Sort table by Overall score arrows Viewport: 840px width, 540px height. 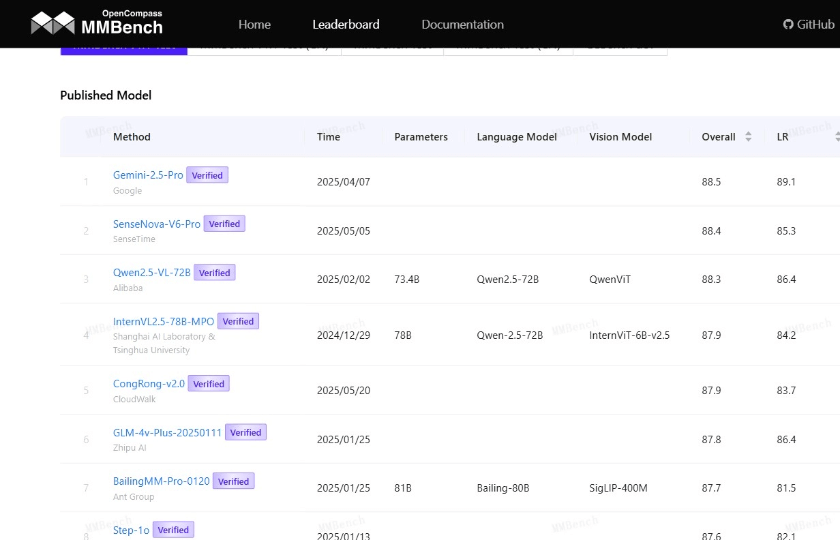tap(748, 137)
